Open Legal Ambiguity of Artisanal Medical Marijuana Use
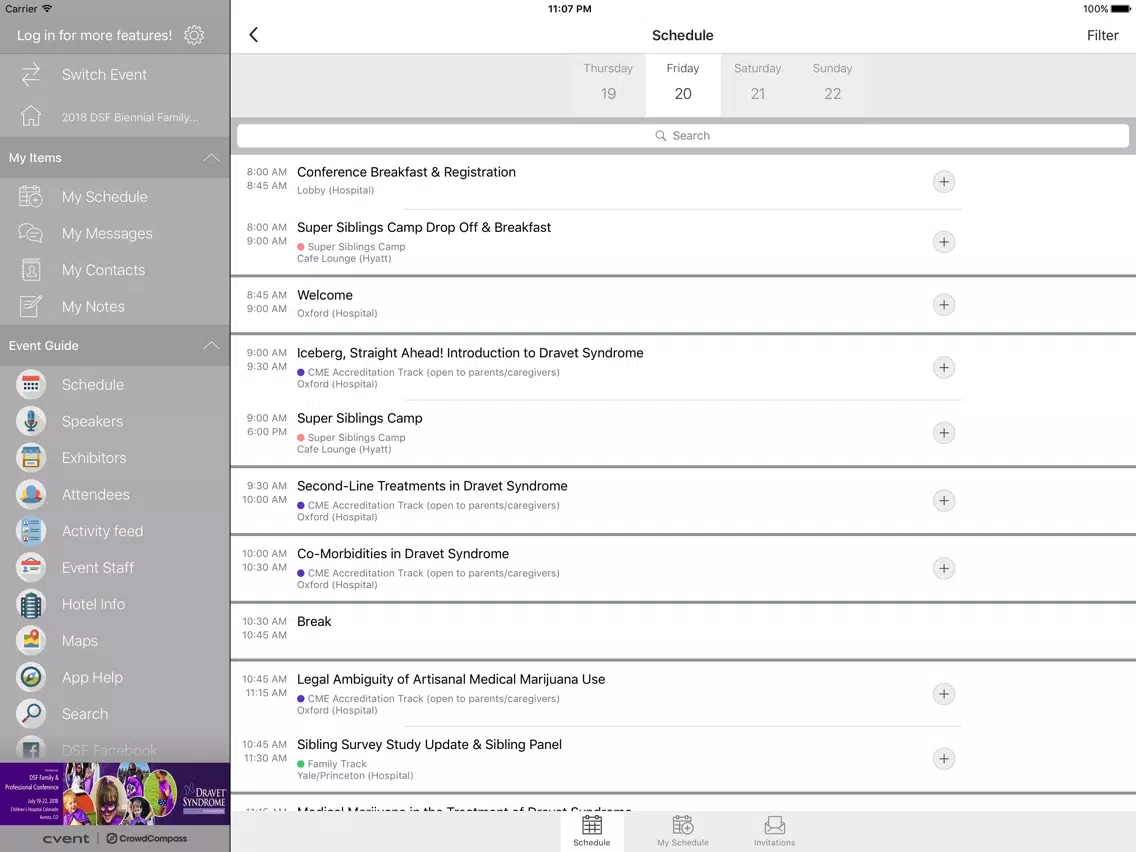1136x852 pixels. click(x=451, y=680)
